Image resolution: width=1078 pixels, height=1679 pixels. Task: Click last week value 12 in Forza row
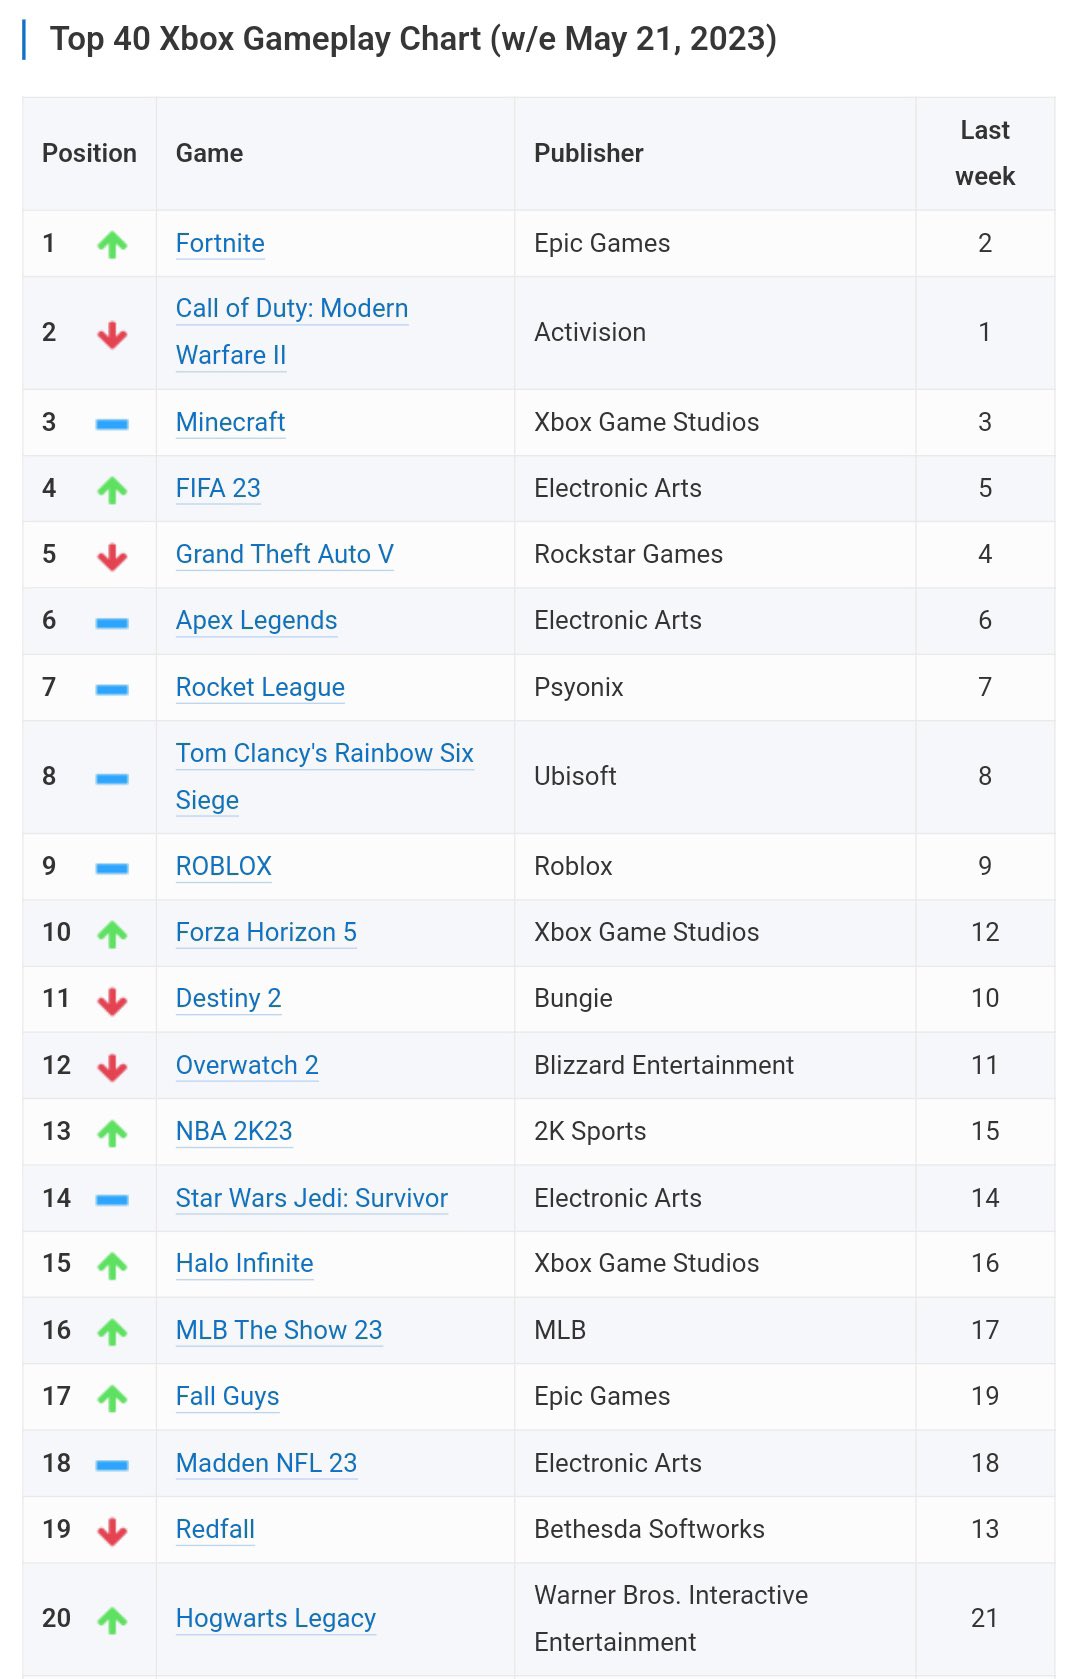pyautogui.click(x=985, y=932)
